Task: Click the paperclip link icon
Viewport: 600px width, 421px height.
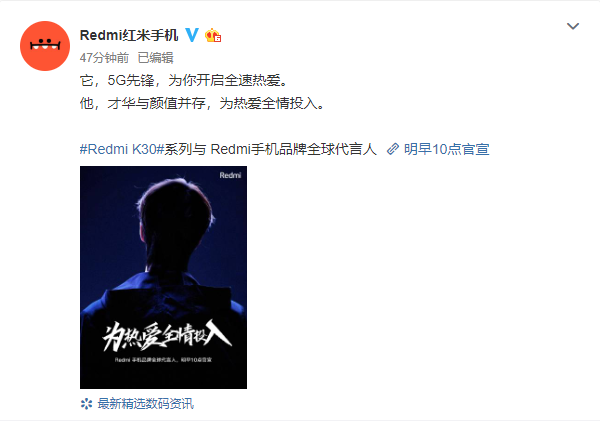Action: [x=393, y=149]
